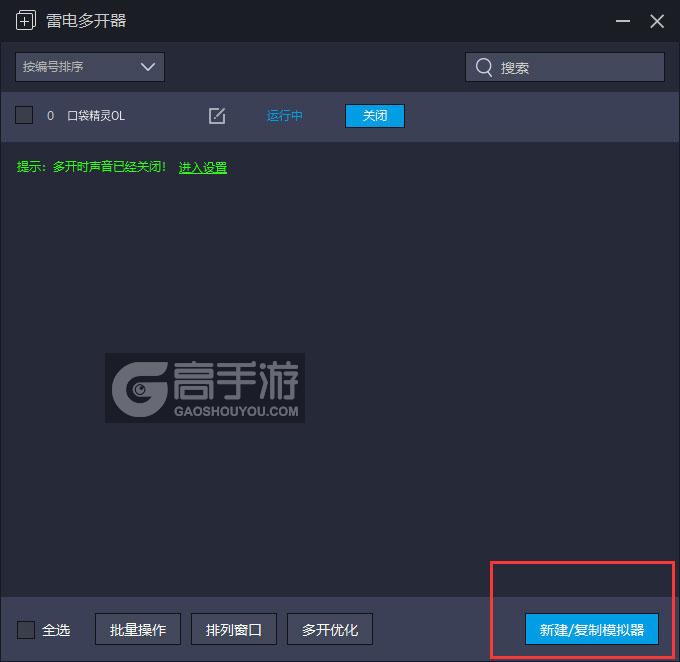
Task: Tick the checkbox for 口袋精灵OL
Action: coord(24,115)
